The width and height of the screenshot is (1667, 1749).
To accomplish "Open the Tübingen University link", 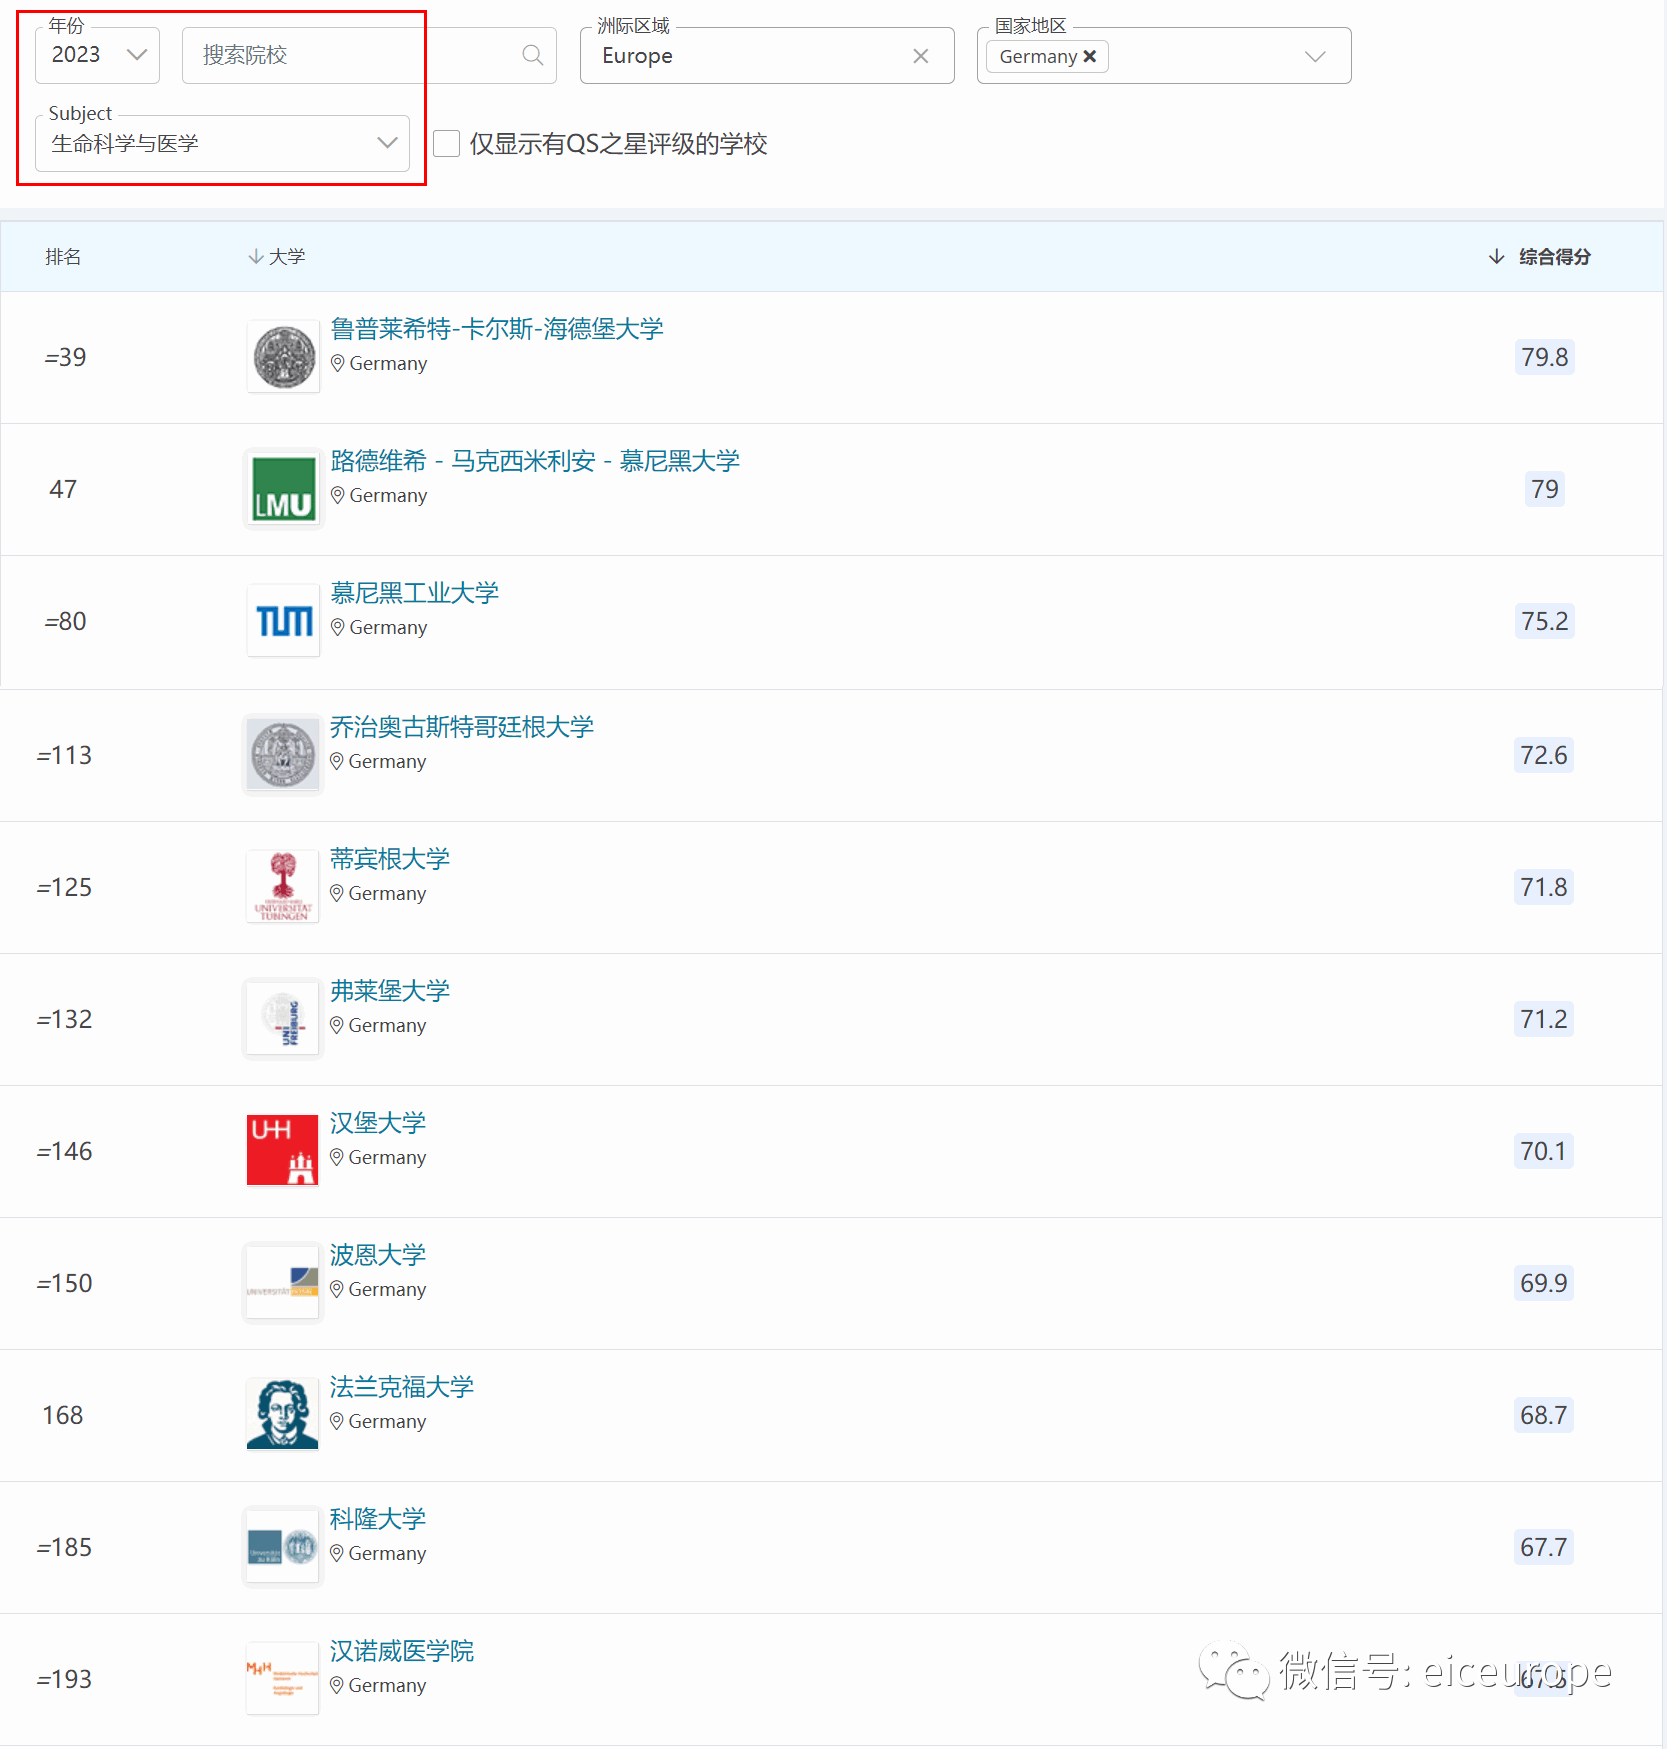I will 390,859.
